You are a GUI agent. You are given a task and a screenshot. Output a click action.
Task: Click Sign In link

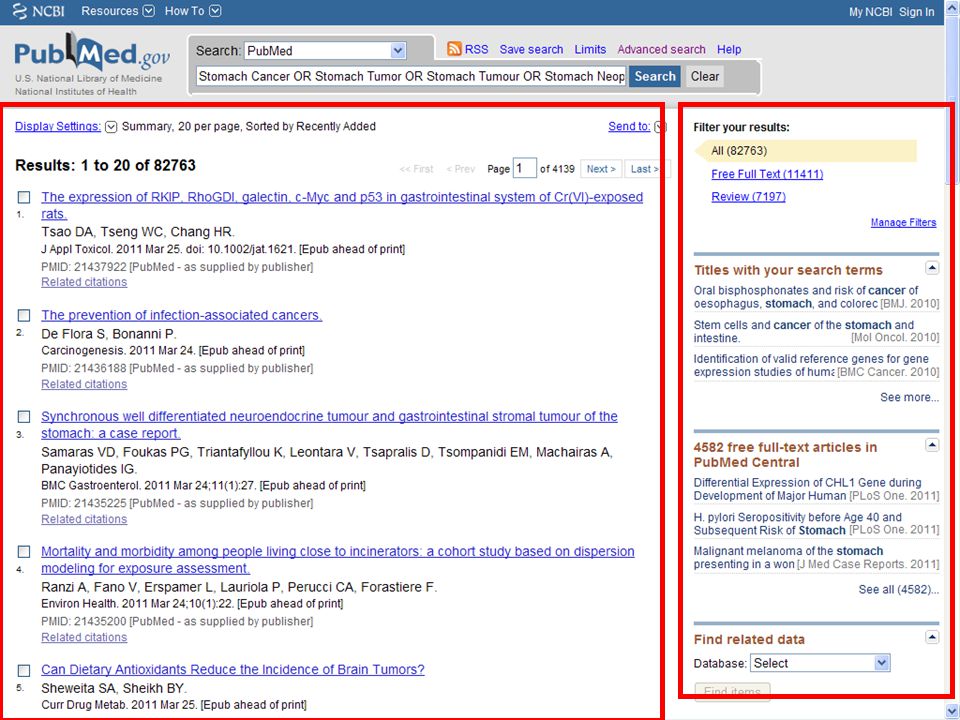coord(917,12)
